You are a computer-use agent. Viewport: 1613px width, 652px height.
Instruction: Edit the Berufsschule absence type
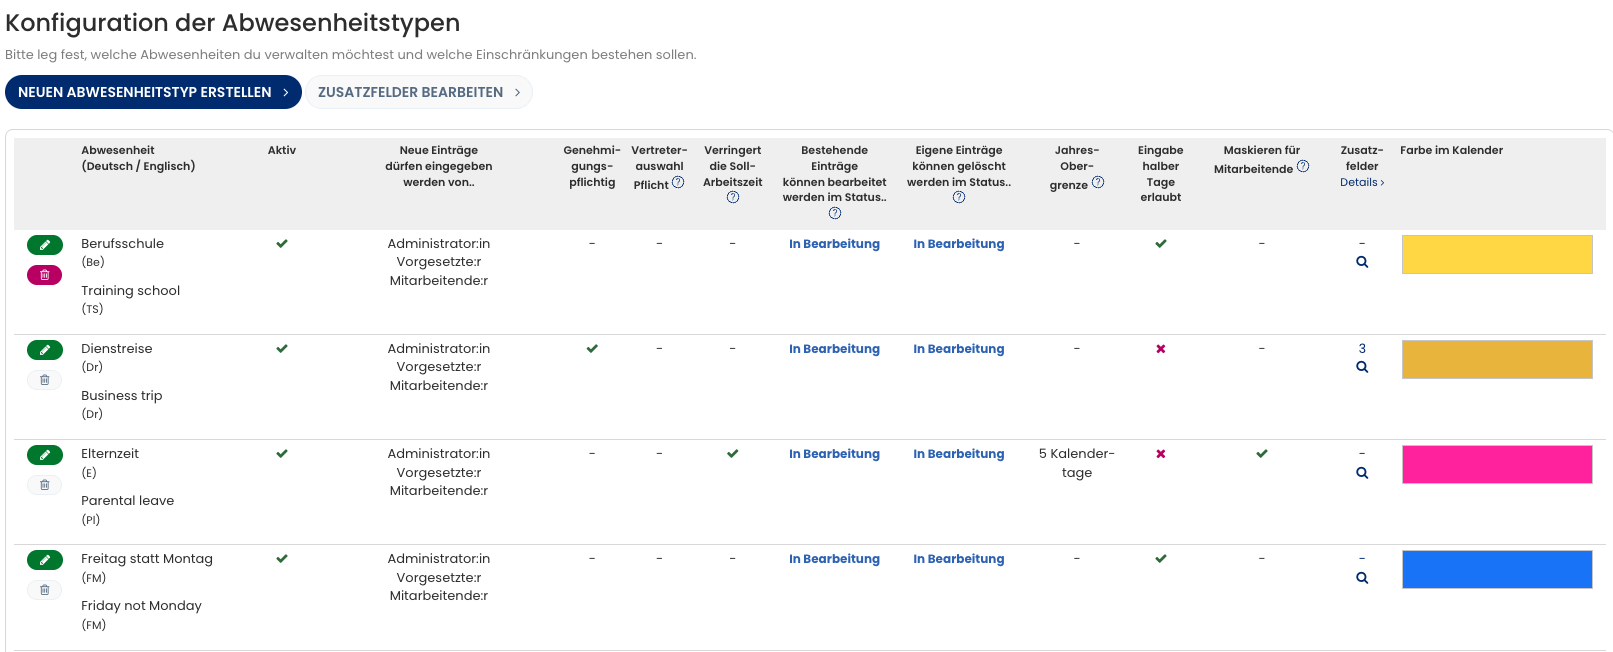click(44, 245)
